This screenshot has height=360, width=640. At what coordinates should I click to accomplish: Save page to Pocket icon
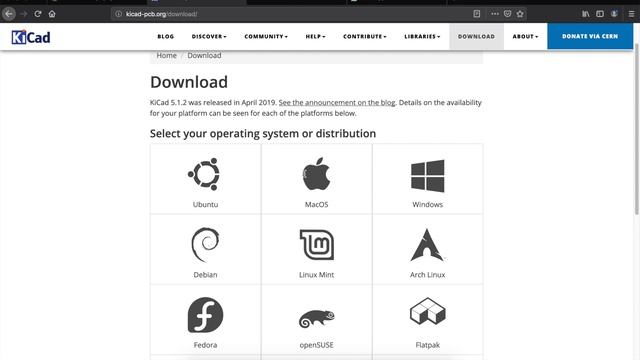point(507,13)
